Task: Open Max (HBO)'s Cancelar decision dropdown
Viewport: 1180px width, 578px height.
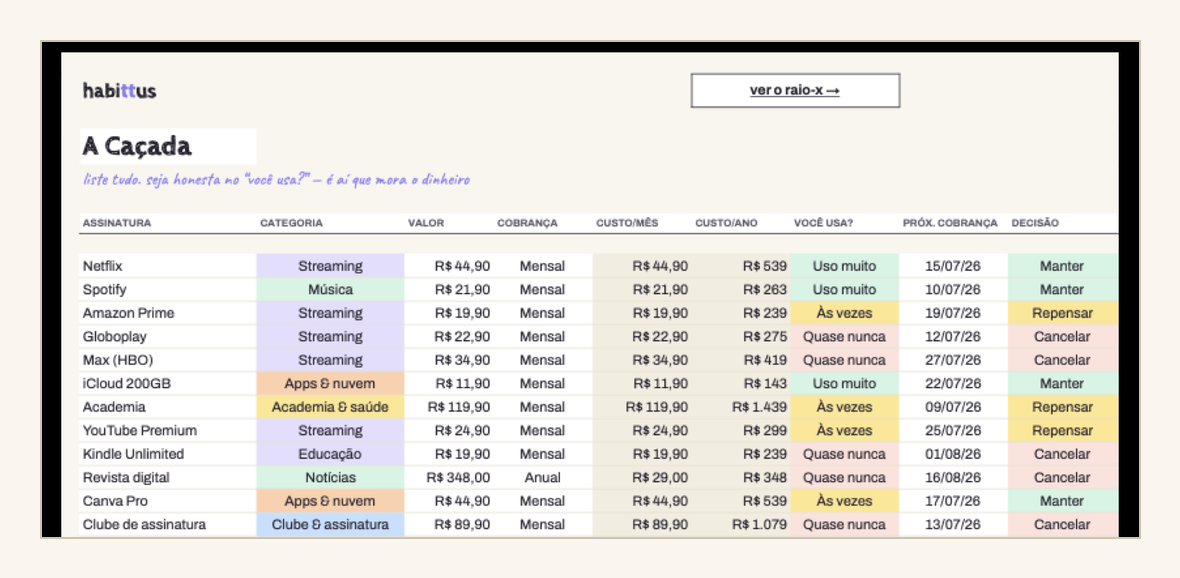Action: click(x=1063, y=360)
